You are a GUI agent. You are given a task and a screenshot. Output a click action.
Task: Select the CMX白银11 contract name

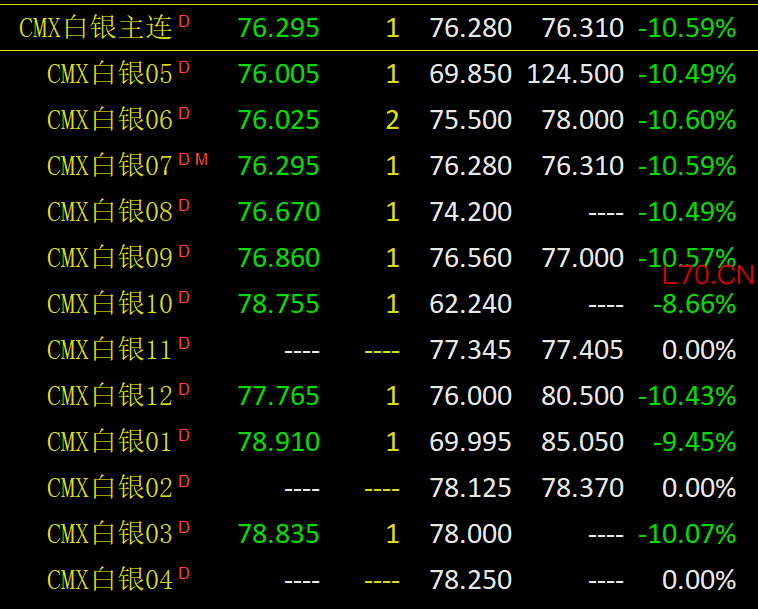pyautogui.click(x=110, y=349)
